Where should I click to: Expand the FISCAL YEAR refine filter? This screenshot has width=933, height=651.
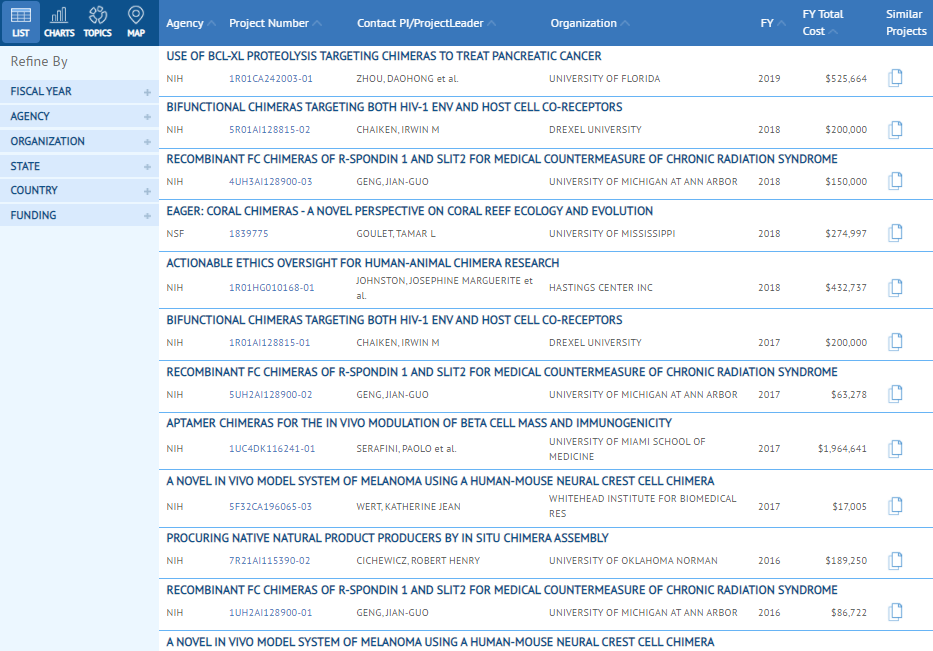(79, 92)
